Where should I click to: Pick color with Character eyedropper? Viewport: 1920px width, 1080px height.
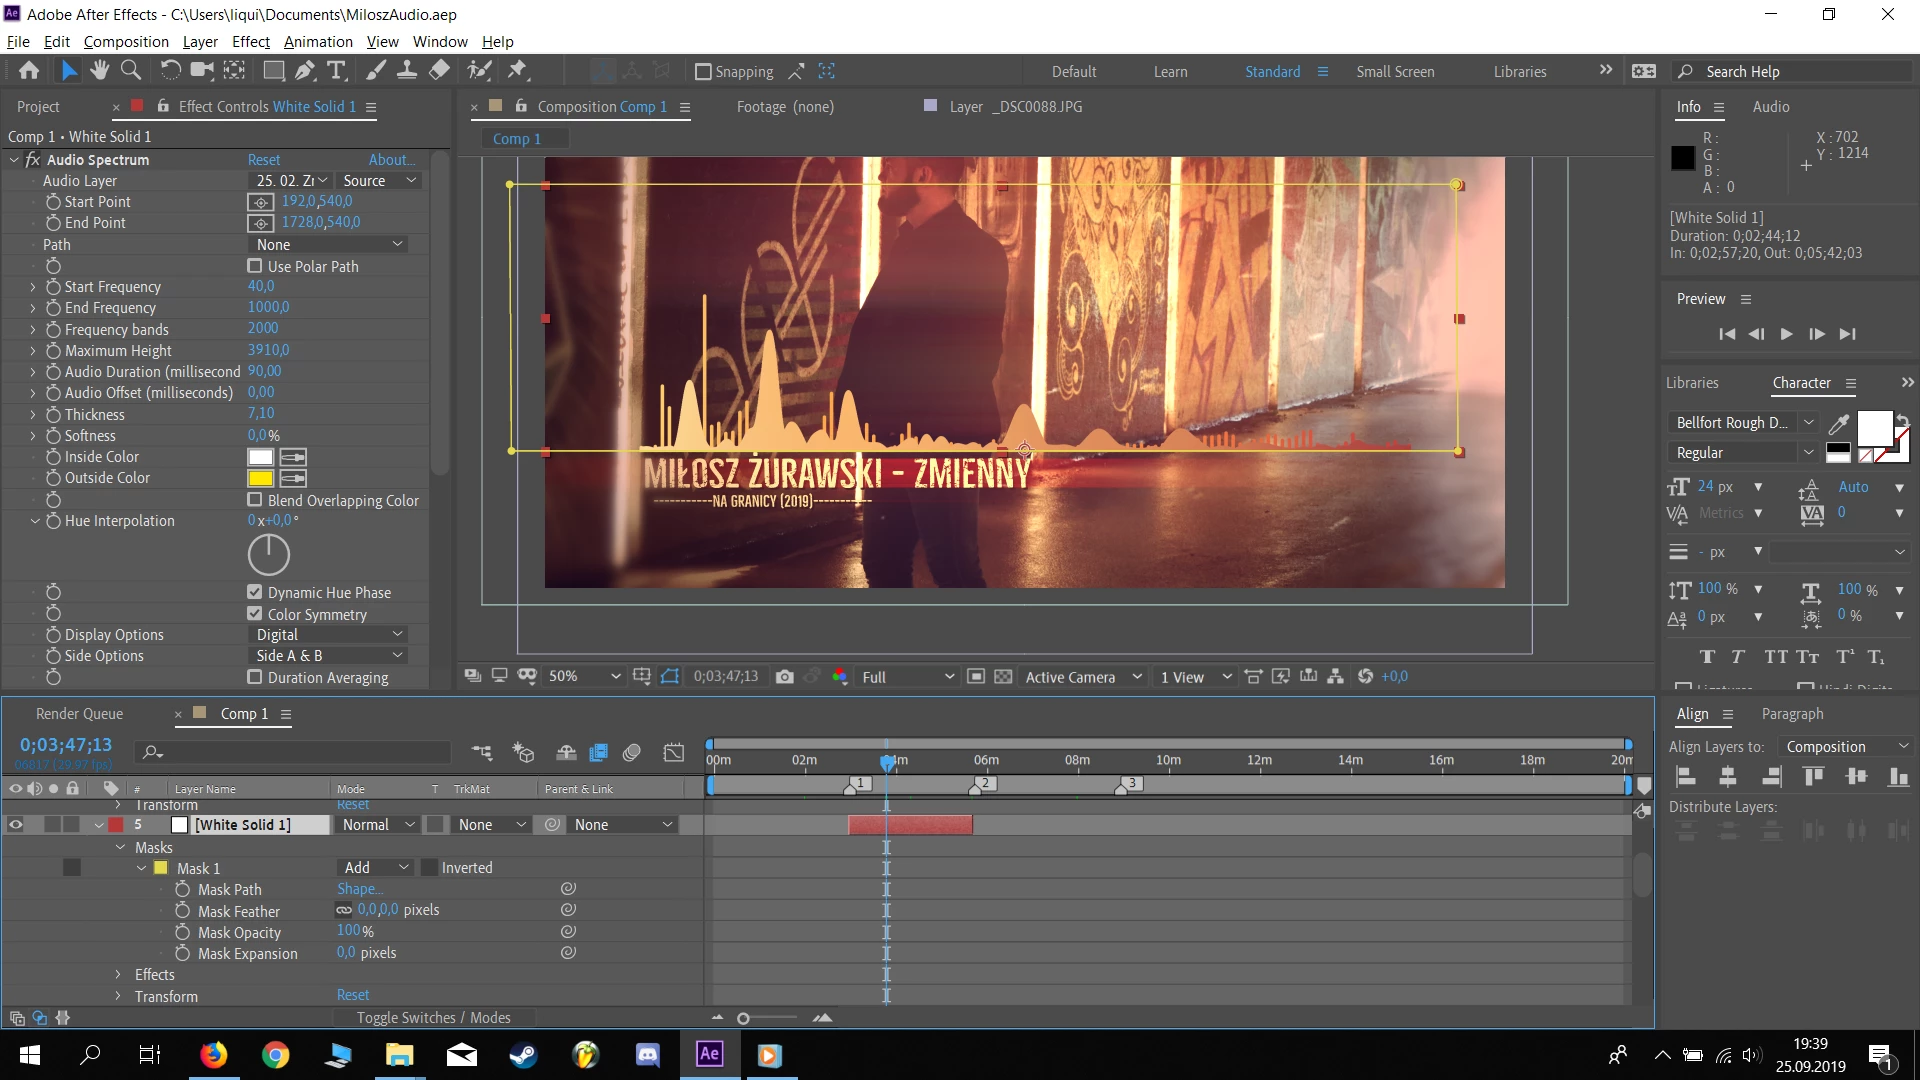1838,423
